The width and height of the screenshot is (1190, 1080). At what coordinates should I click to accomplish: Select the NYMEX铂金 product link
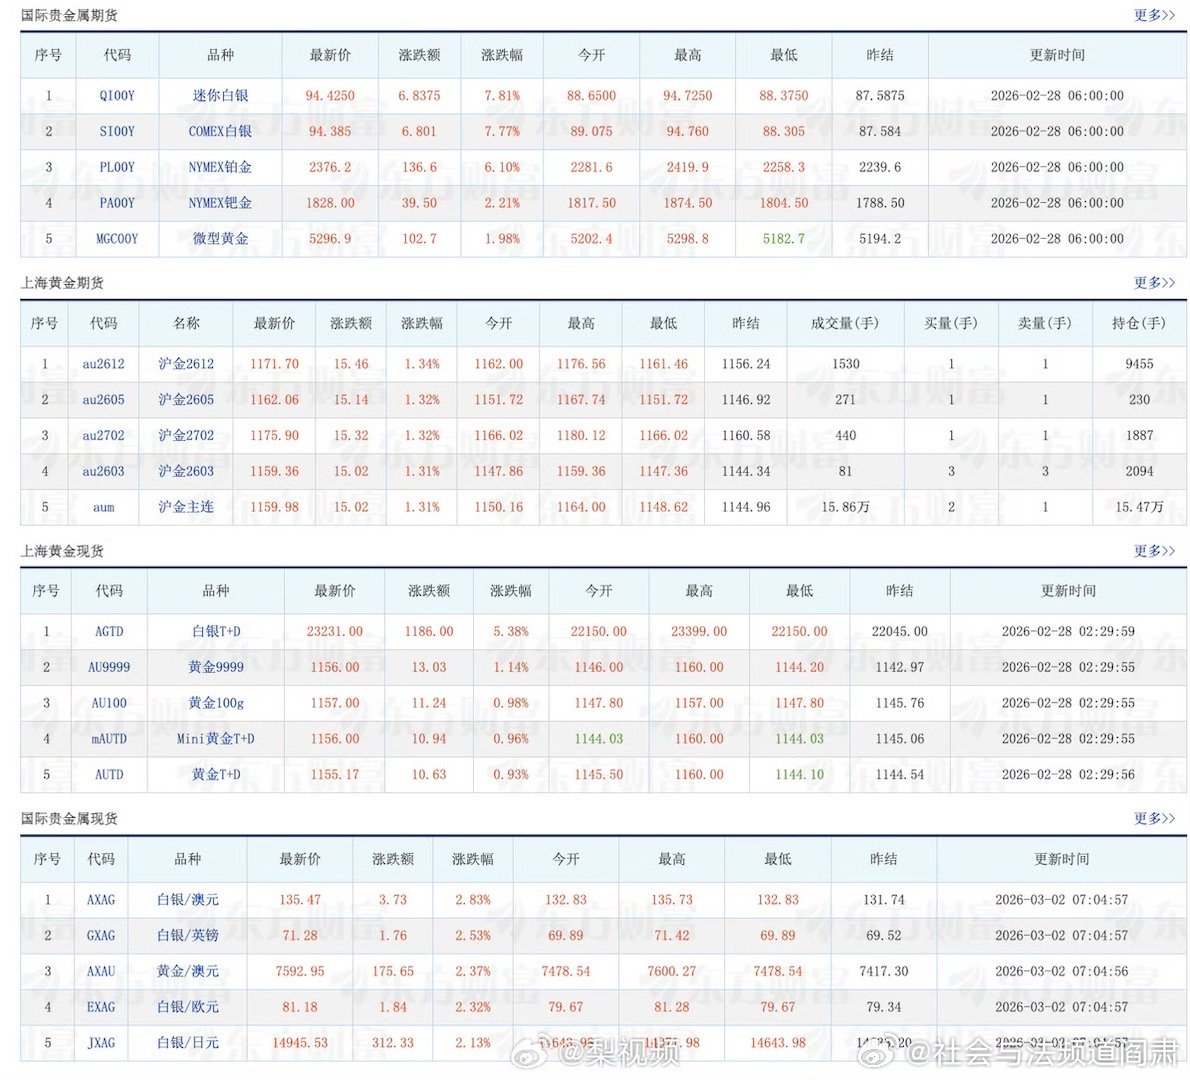coord(220,167)
